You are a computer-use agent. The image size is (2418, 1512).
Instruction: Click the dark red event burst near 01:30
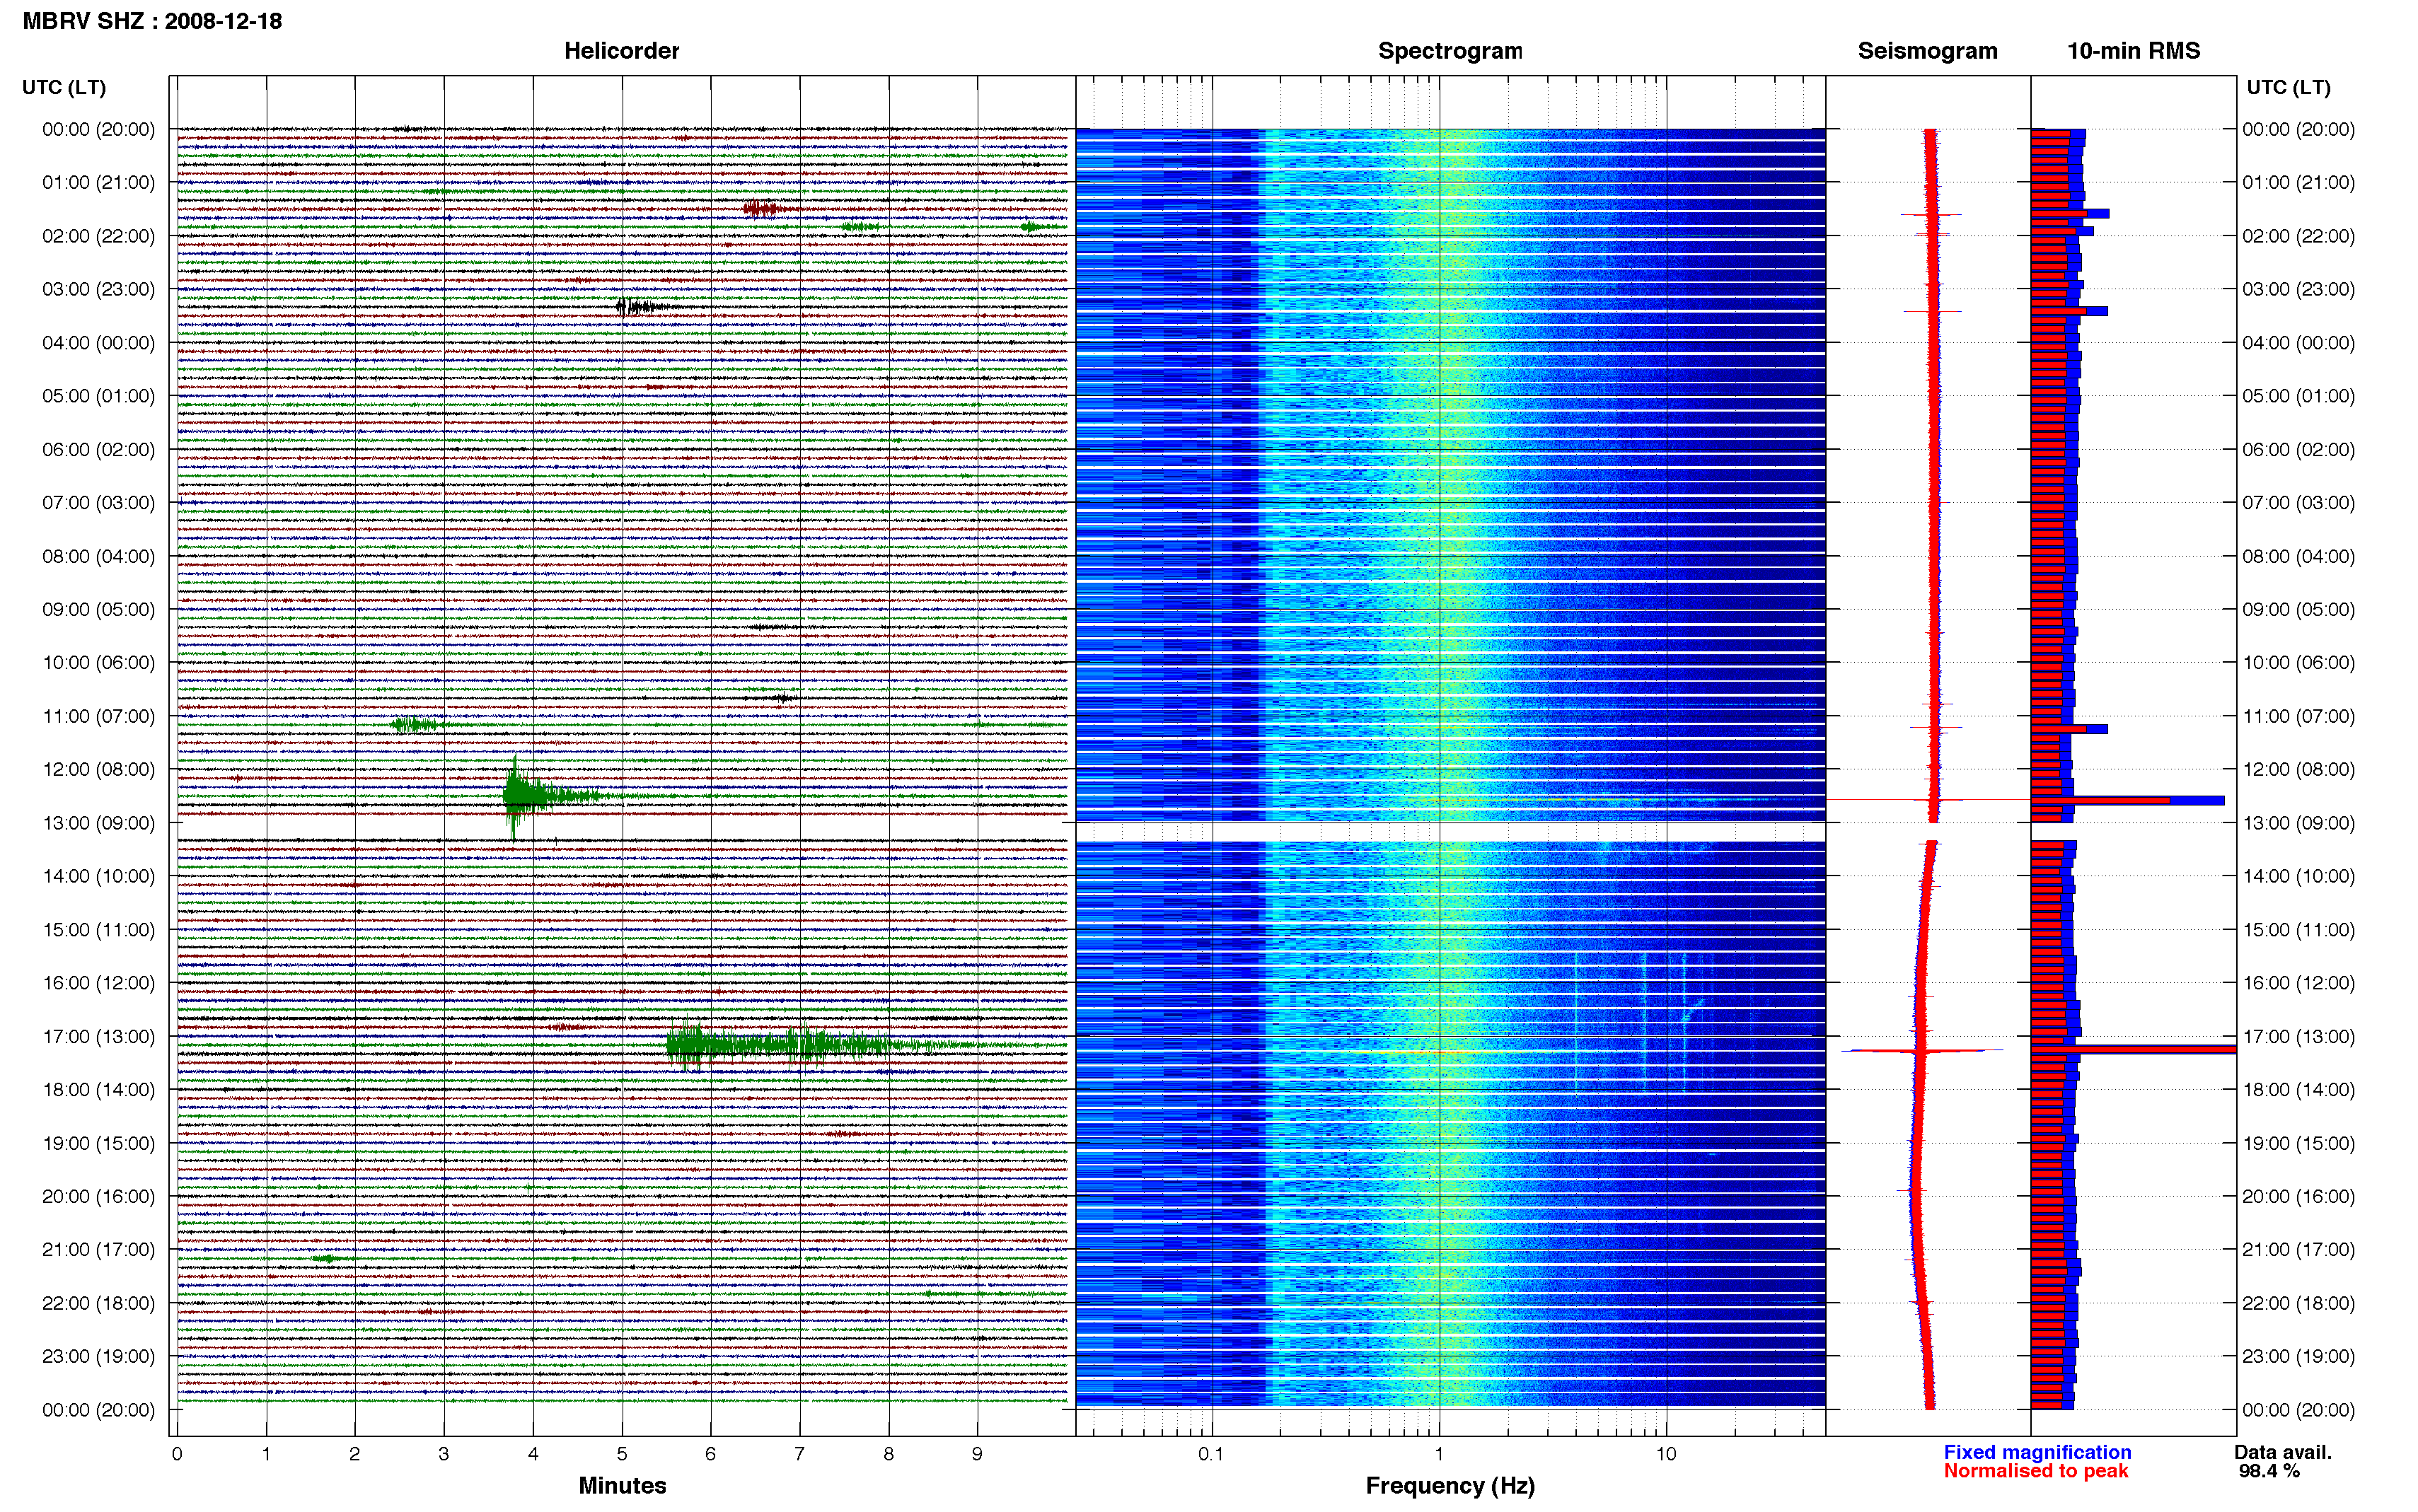tap(762, 208)
